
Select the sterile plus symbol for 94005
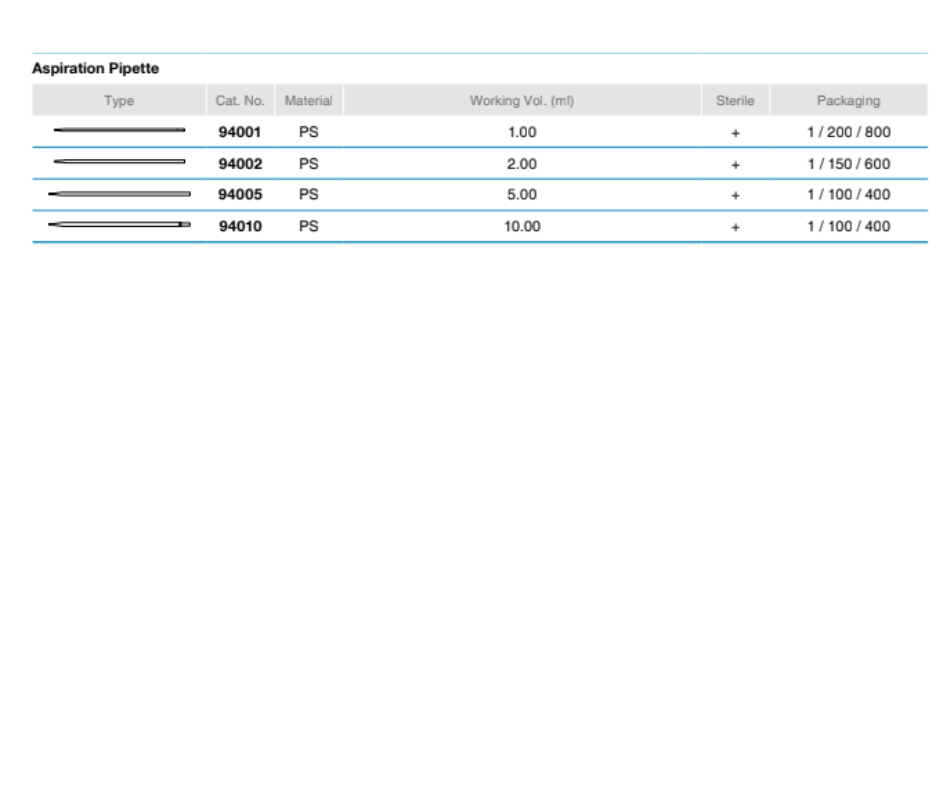[735, 196]
